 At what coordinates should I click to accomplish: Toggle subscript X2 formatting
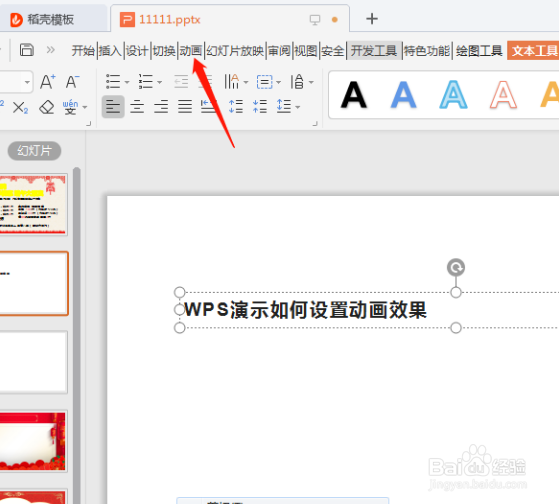[x=20, y=107]
